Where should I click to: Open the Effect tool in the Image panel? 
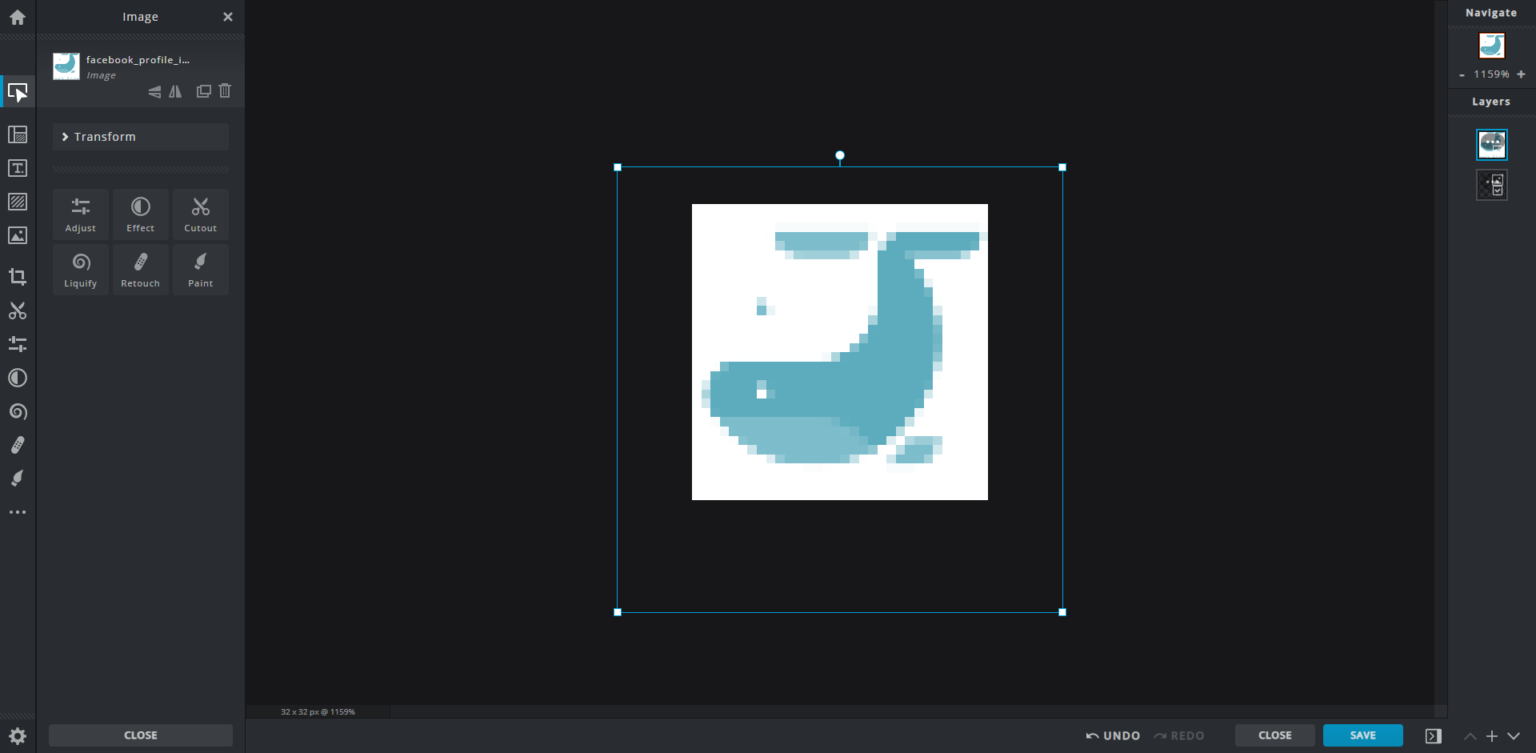tap(140, 214)
